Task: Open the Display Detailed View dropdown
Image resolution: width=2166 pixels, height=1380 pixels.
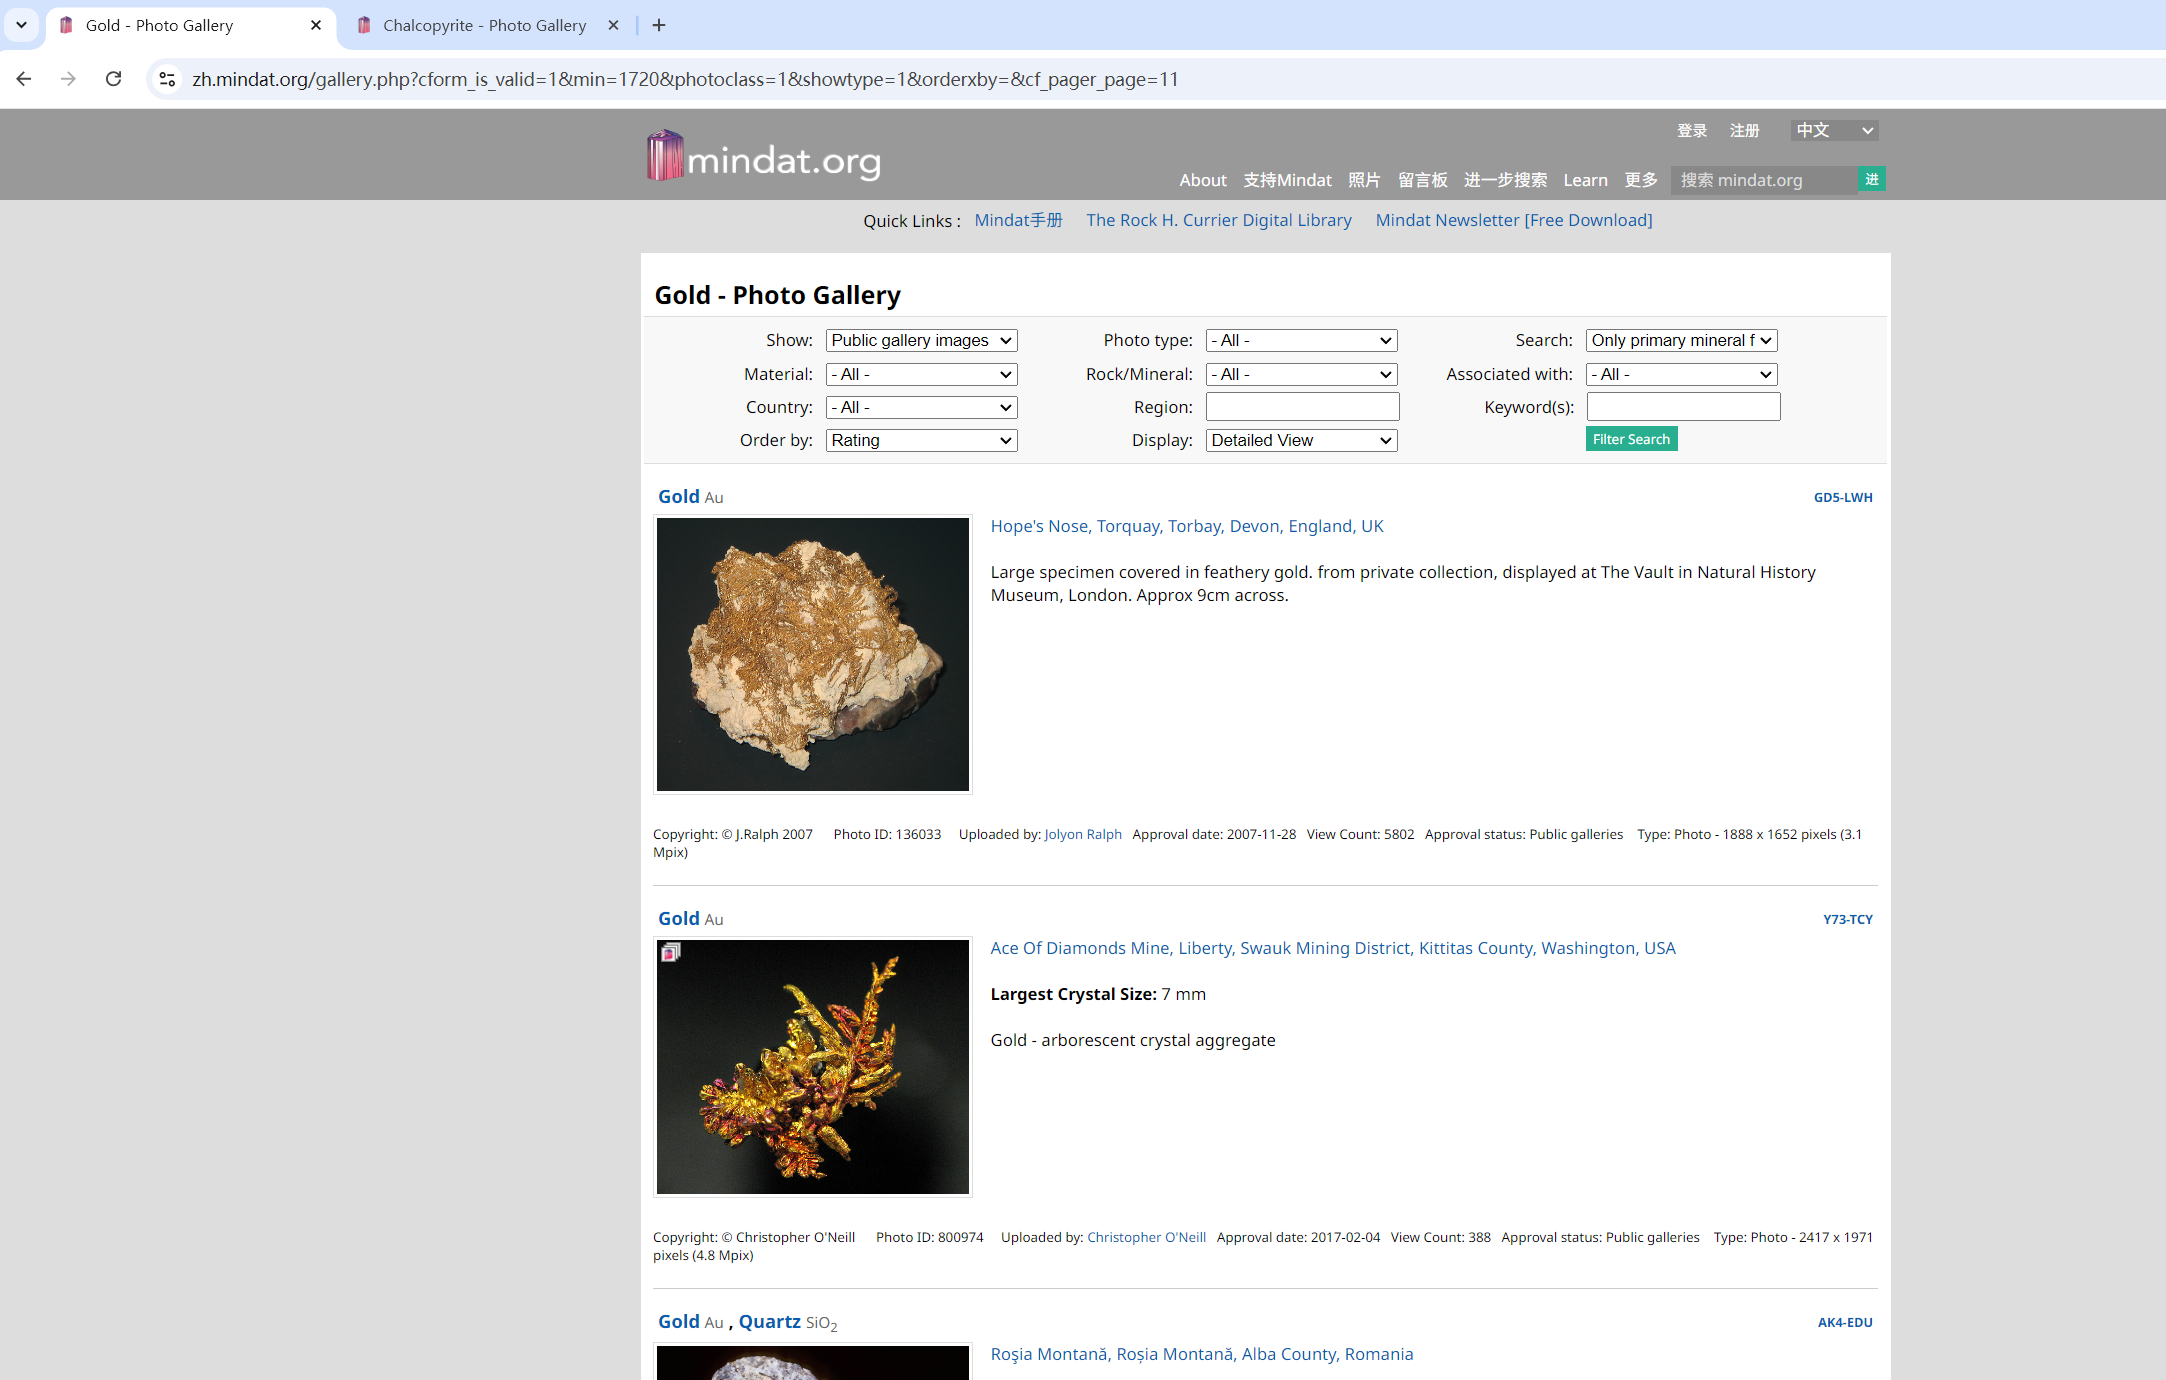Action: (1301, 440)
